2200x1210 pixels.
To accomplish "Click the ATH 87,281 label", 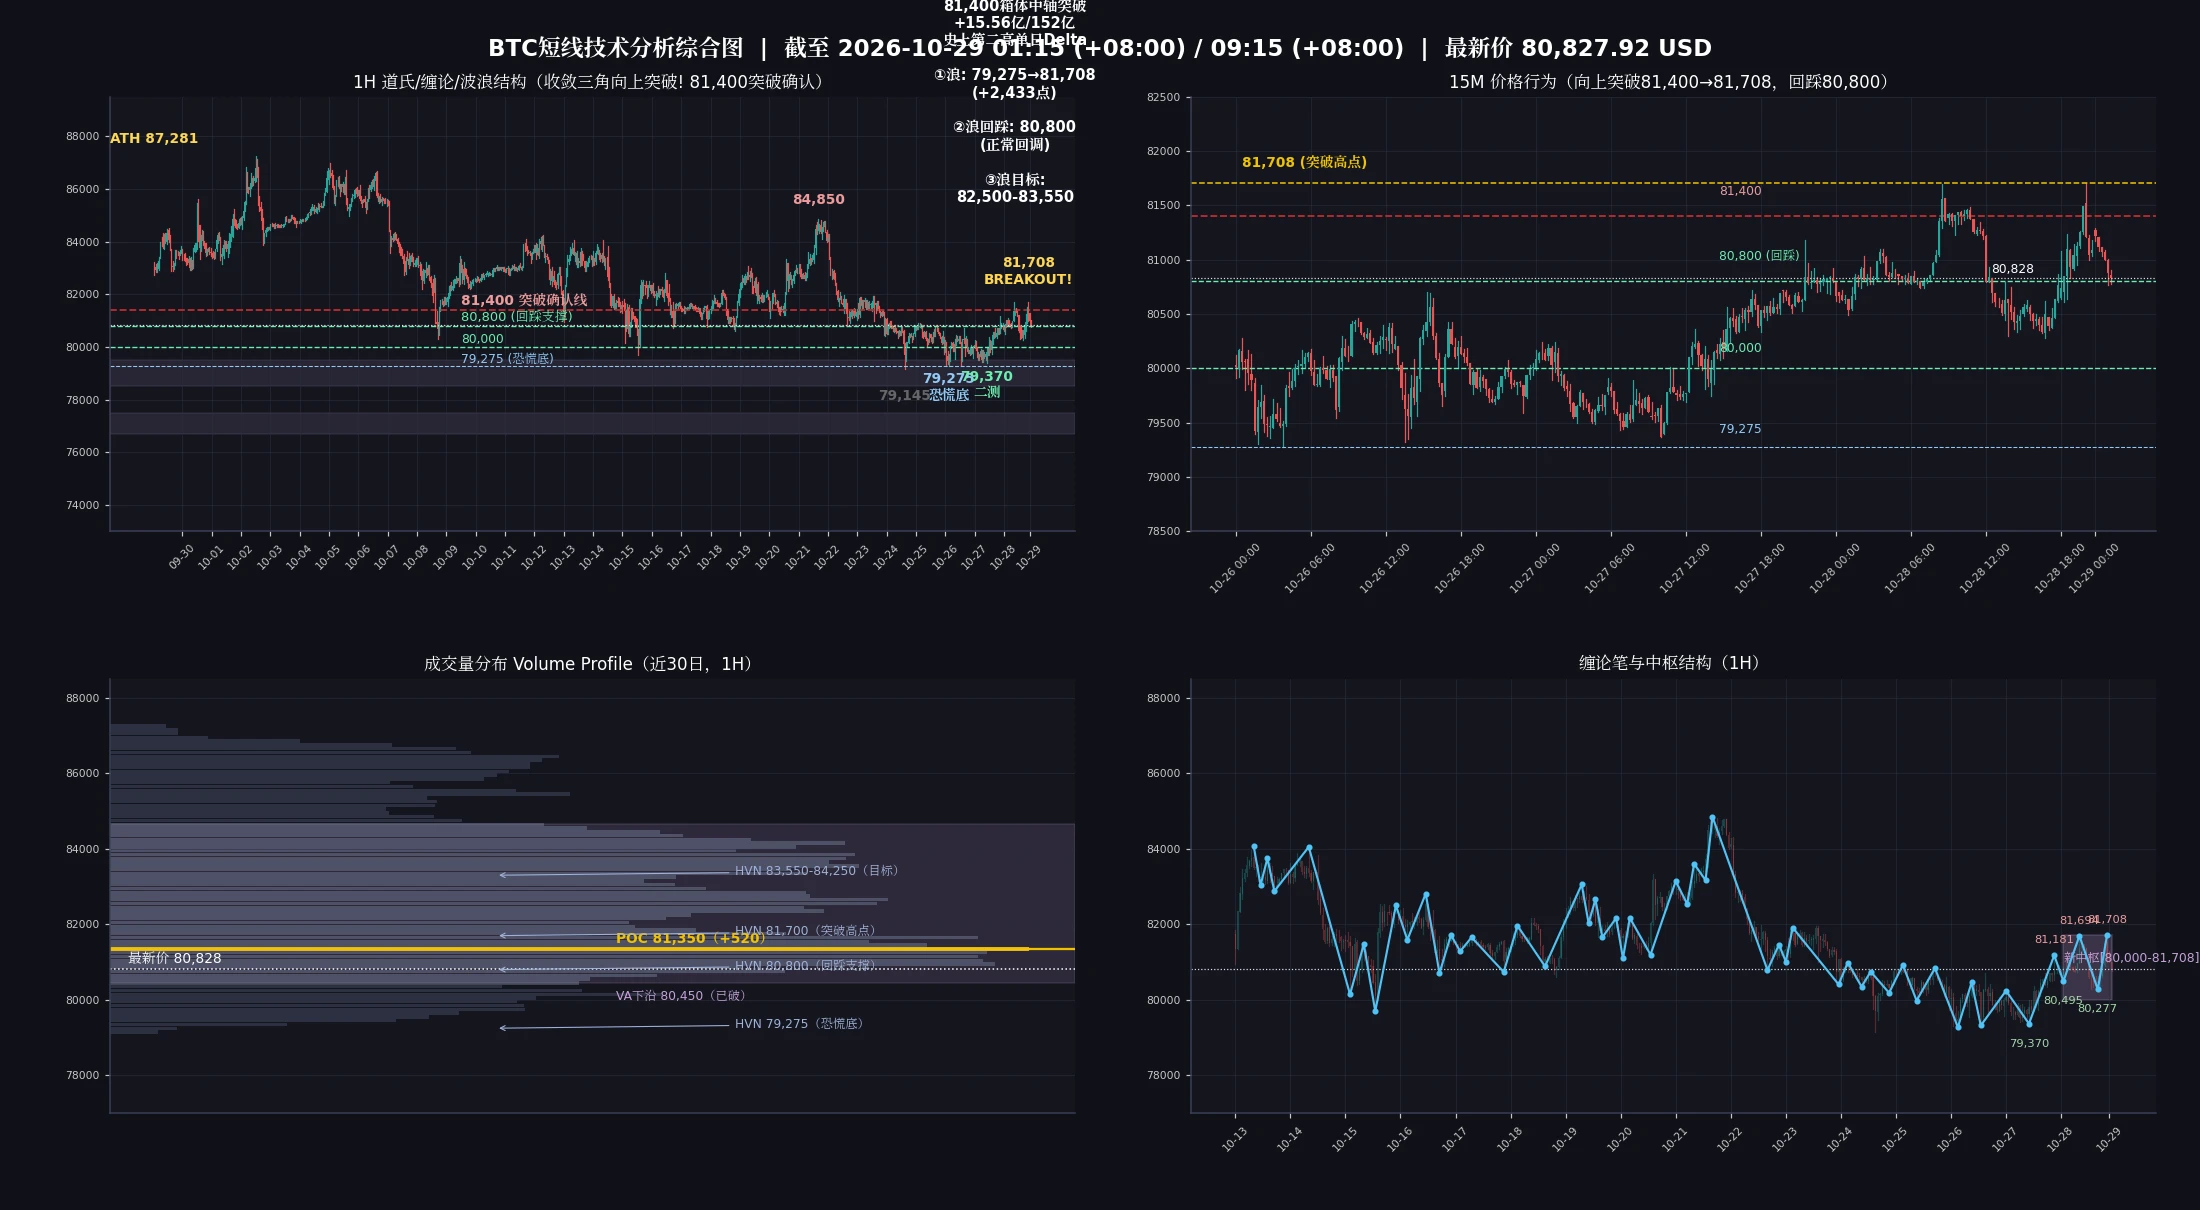I will click(154, 138).
